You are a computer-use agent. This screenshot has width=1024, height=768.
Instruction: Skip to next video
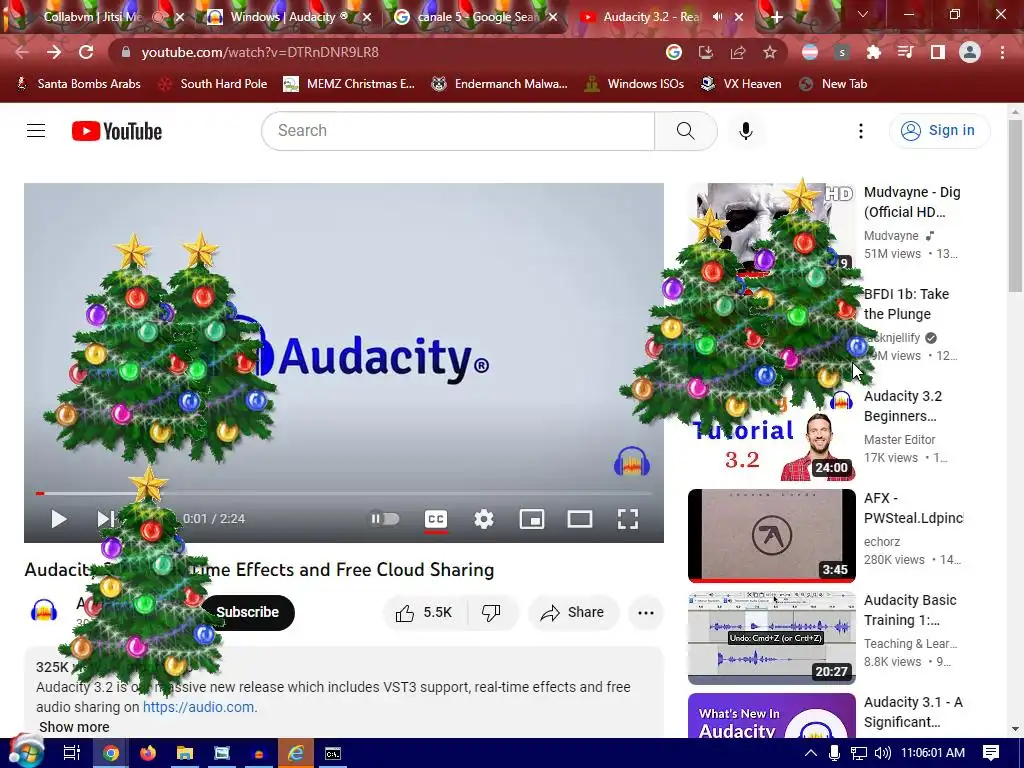click(105, 519)
